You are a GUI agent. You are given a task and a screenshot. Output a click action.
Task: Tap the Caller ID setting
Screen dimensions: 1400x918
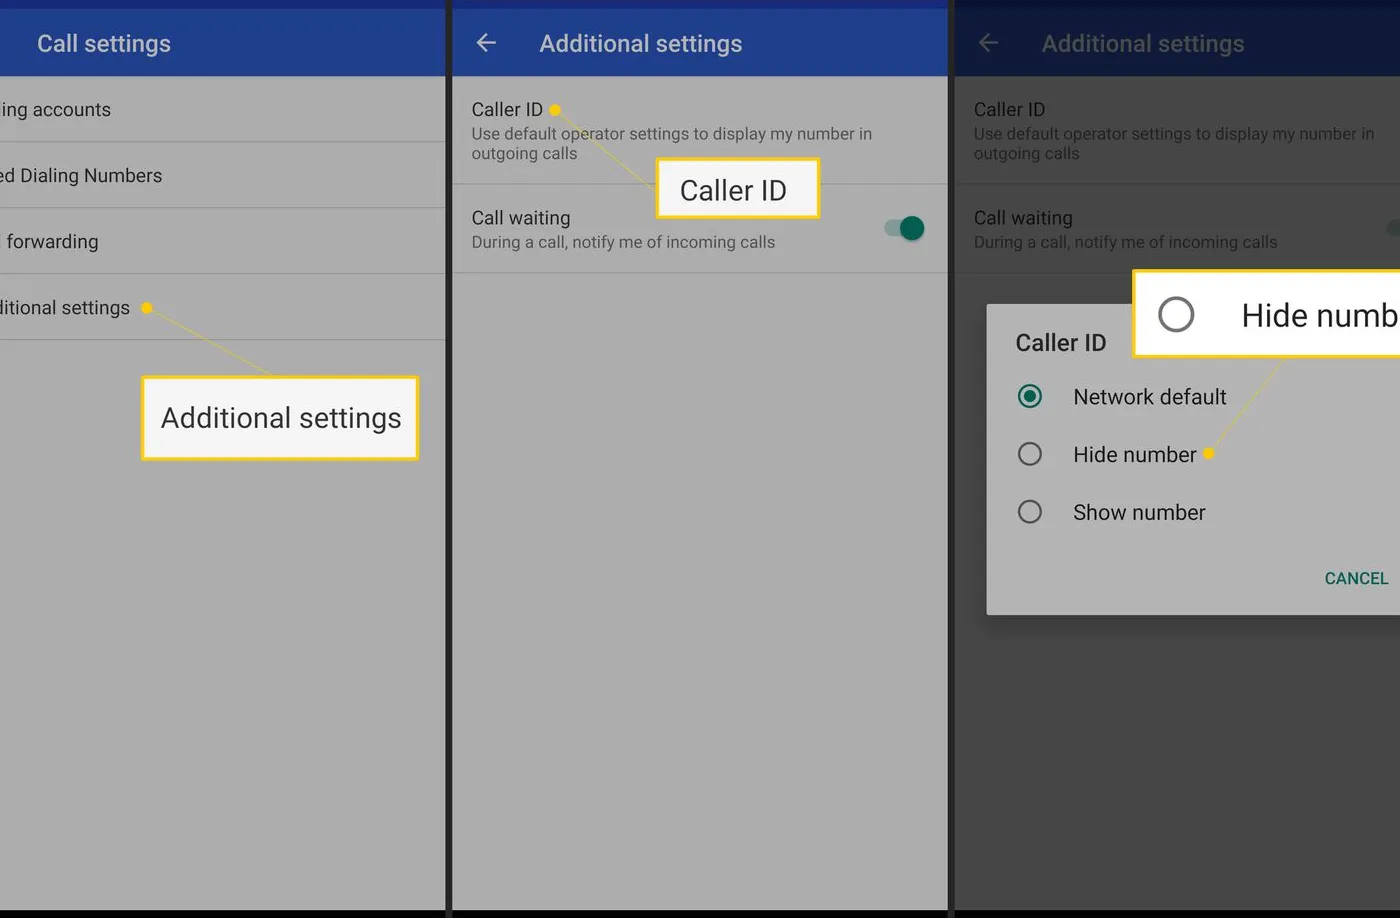click(x=508, y=109)
